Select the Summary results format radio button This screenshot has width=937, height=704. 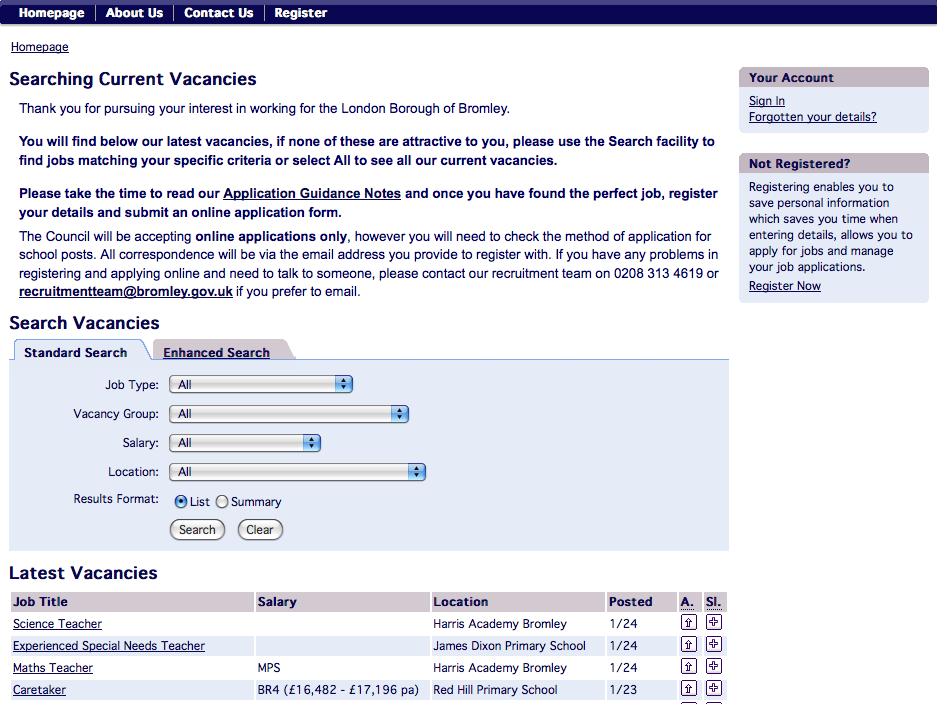(x=222, y=502)
